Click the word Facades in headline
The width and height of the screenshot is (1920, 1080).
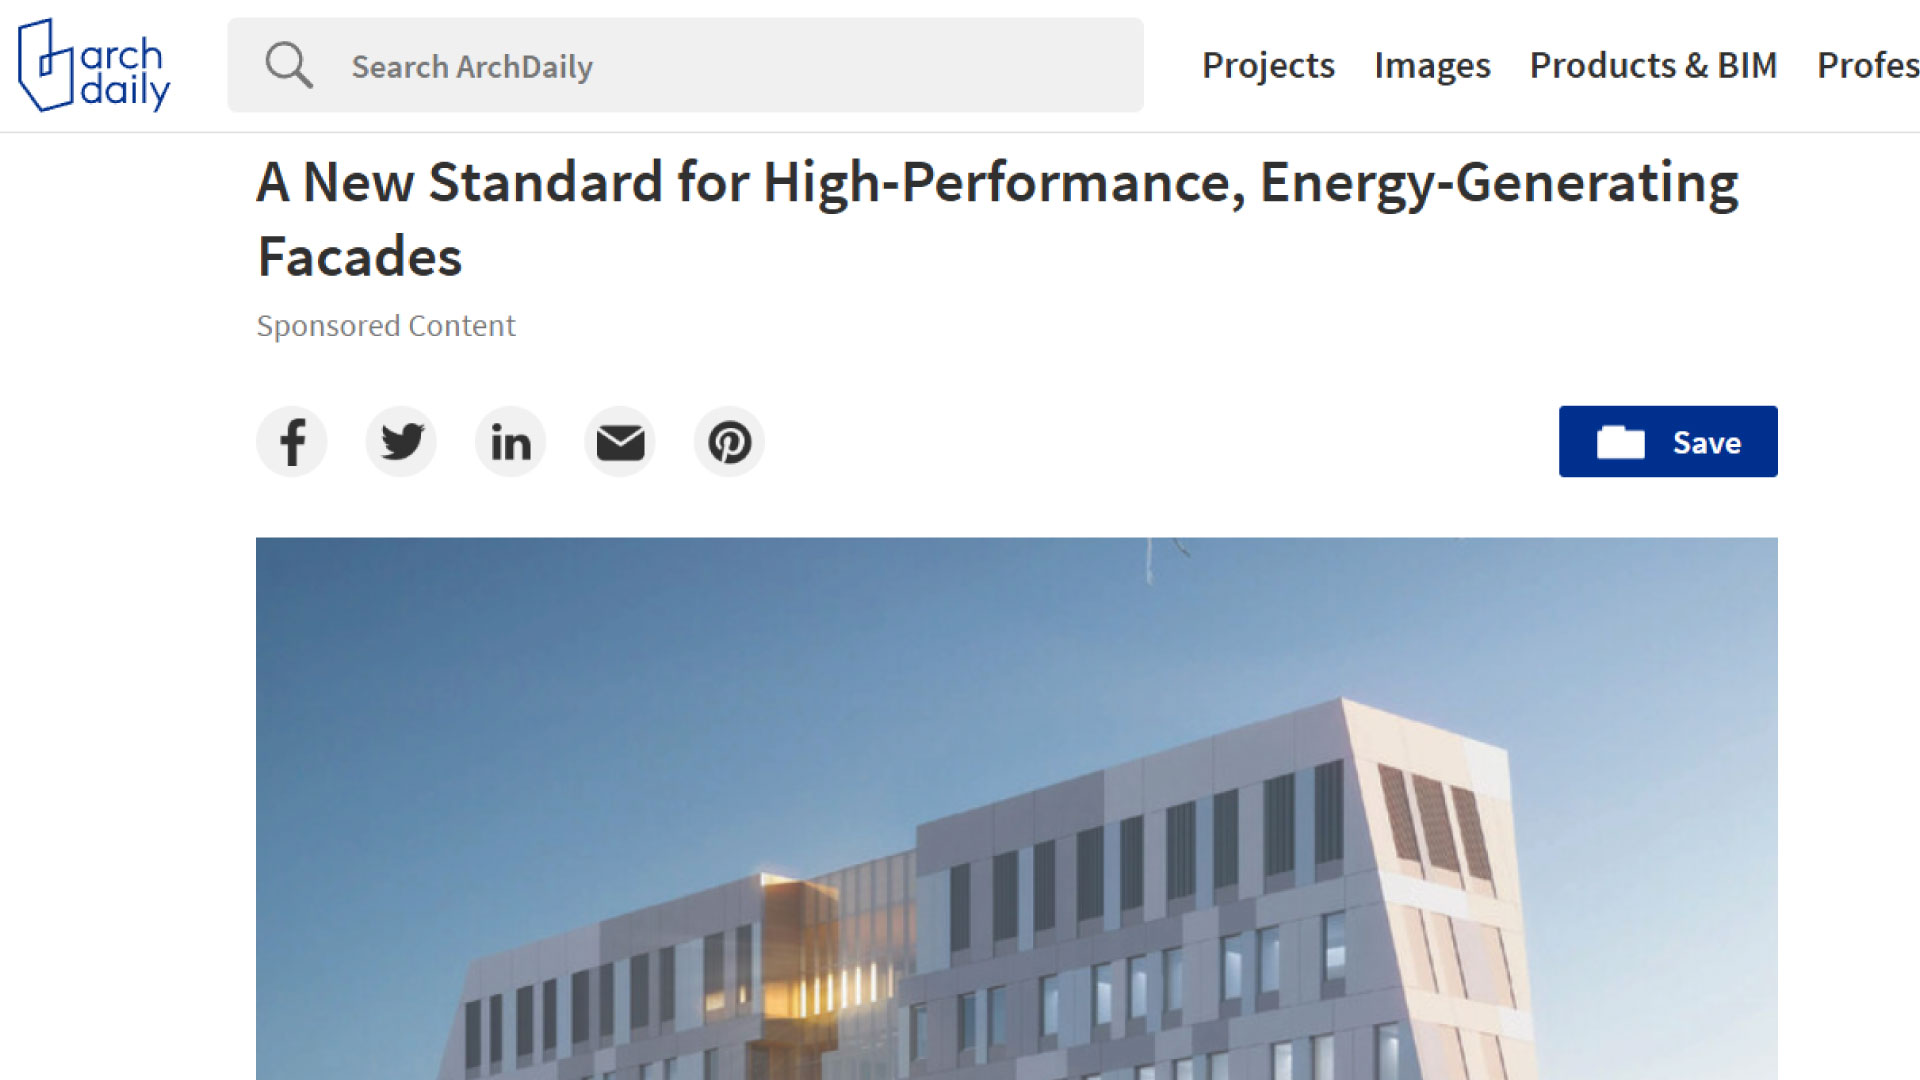point(360,257)
